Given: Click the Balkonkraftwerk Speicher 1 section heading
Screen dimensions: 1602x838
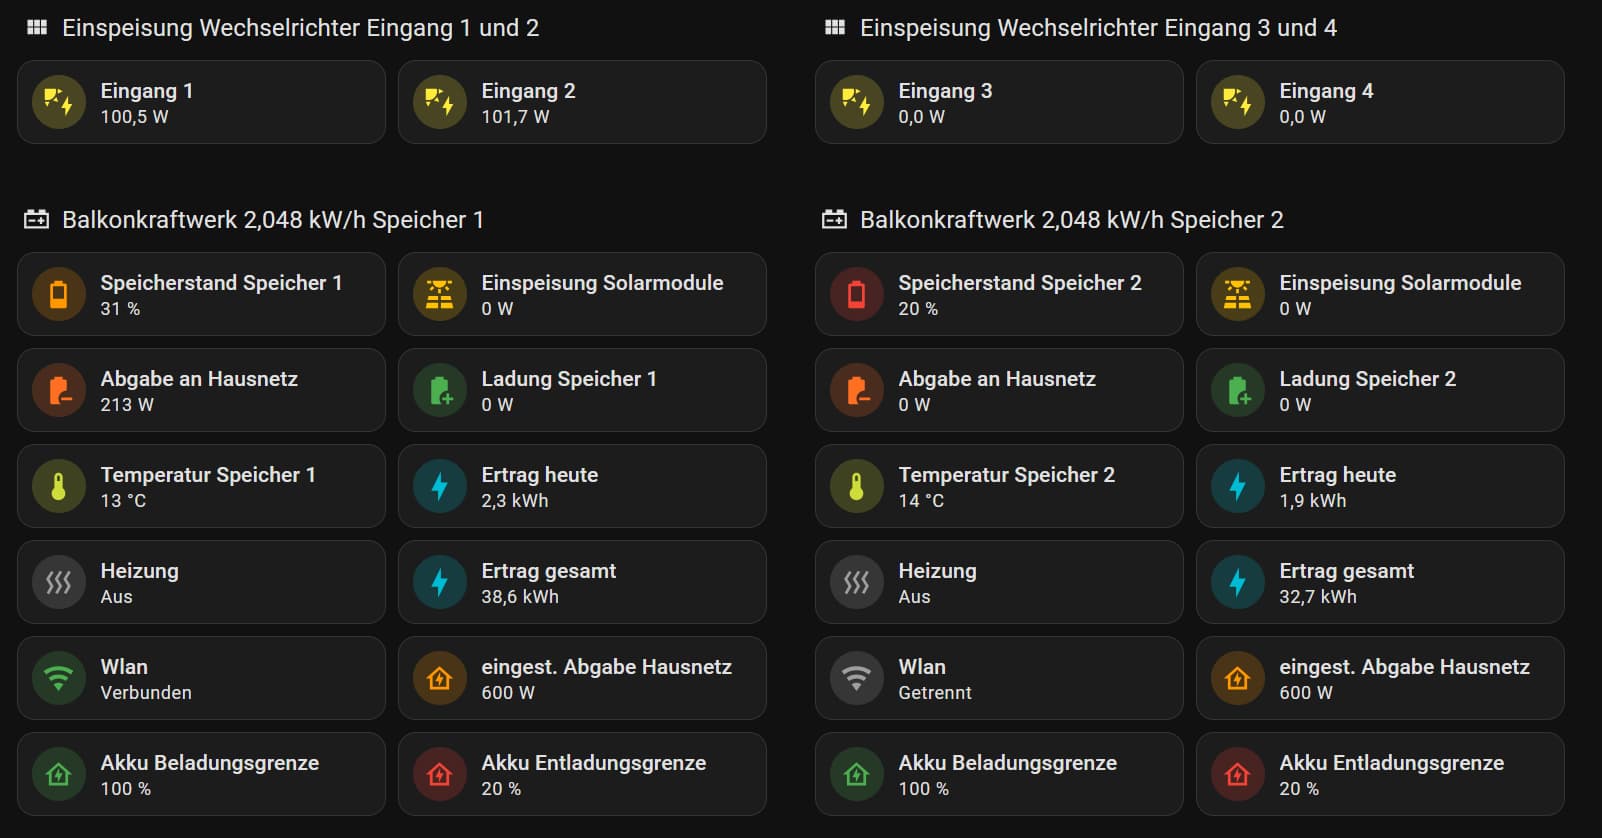Looking at the screenshot, I should tap(273, 220).
